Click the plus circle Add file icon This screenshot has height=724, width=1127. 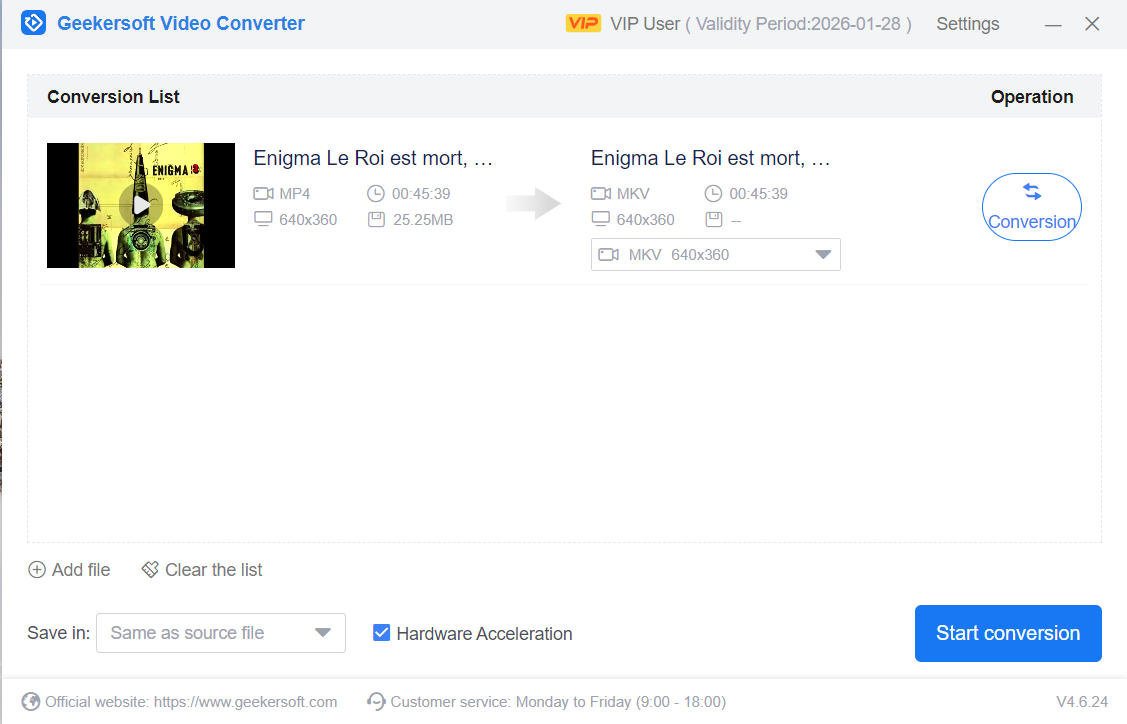click(x=37, y=569)
